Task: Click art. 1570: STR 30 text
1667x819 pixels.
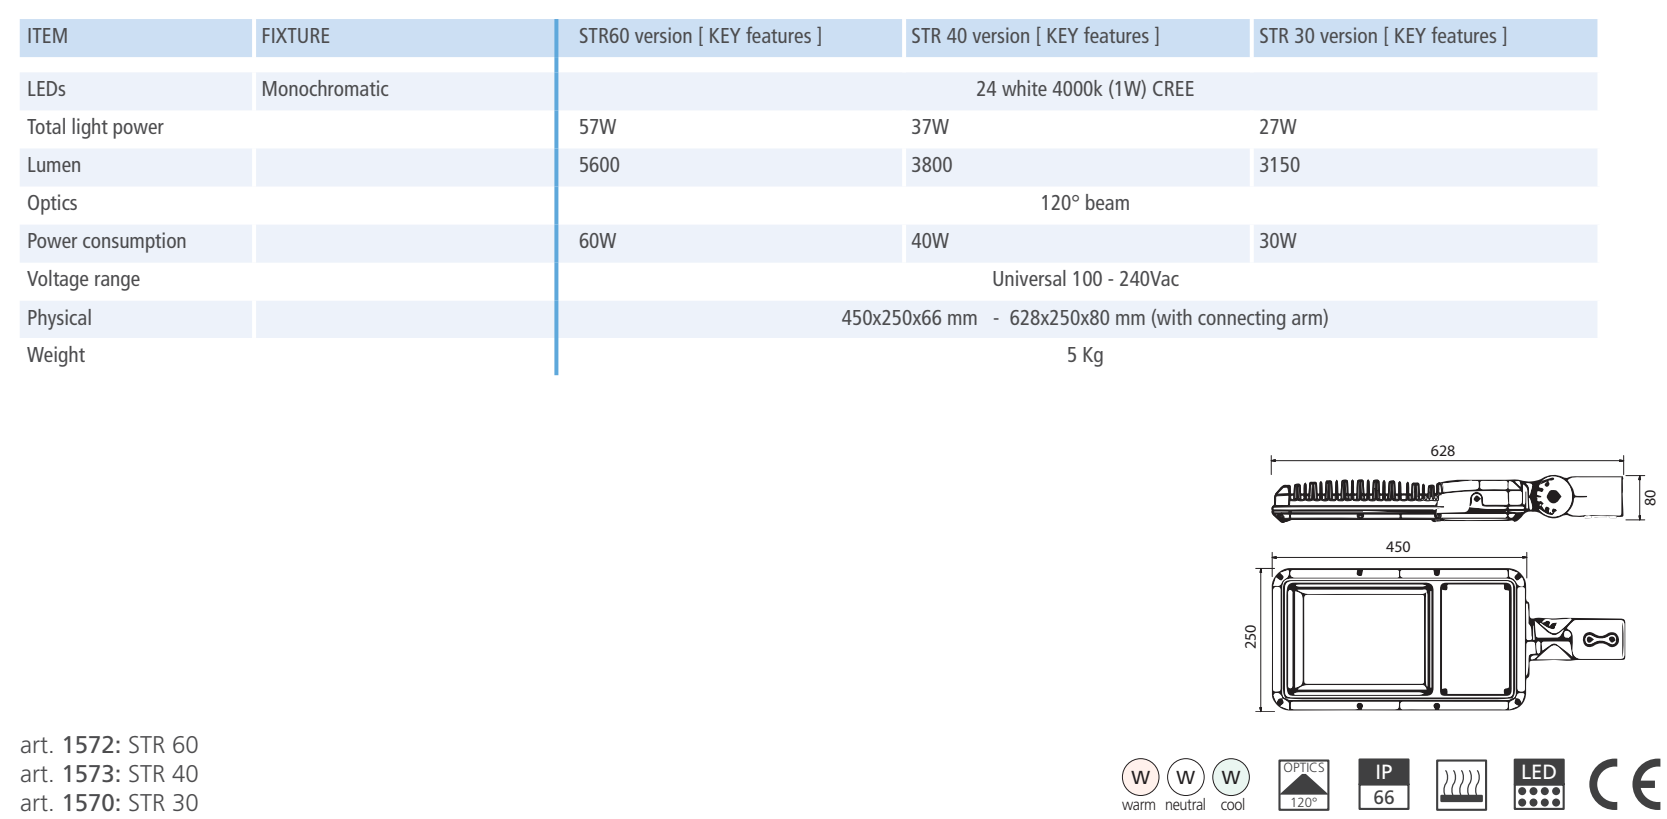Action: 109,803
